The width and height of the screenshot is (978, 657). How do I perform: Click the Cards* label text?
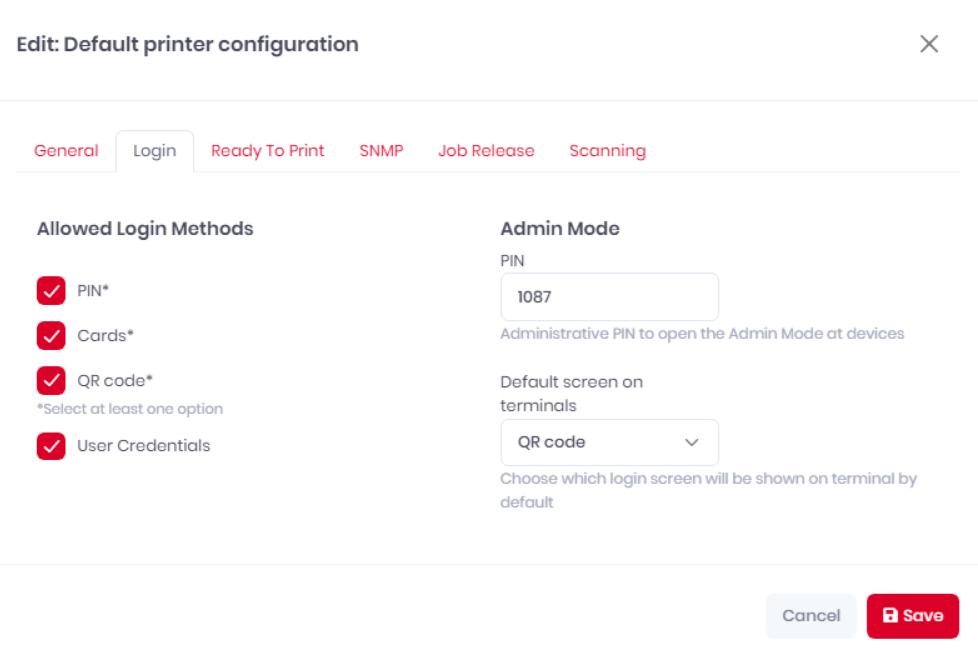click(105, 336)
